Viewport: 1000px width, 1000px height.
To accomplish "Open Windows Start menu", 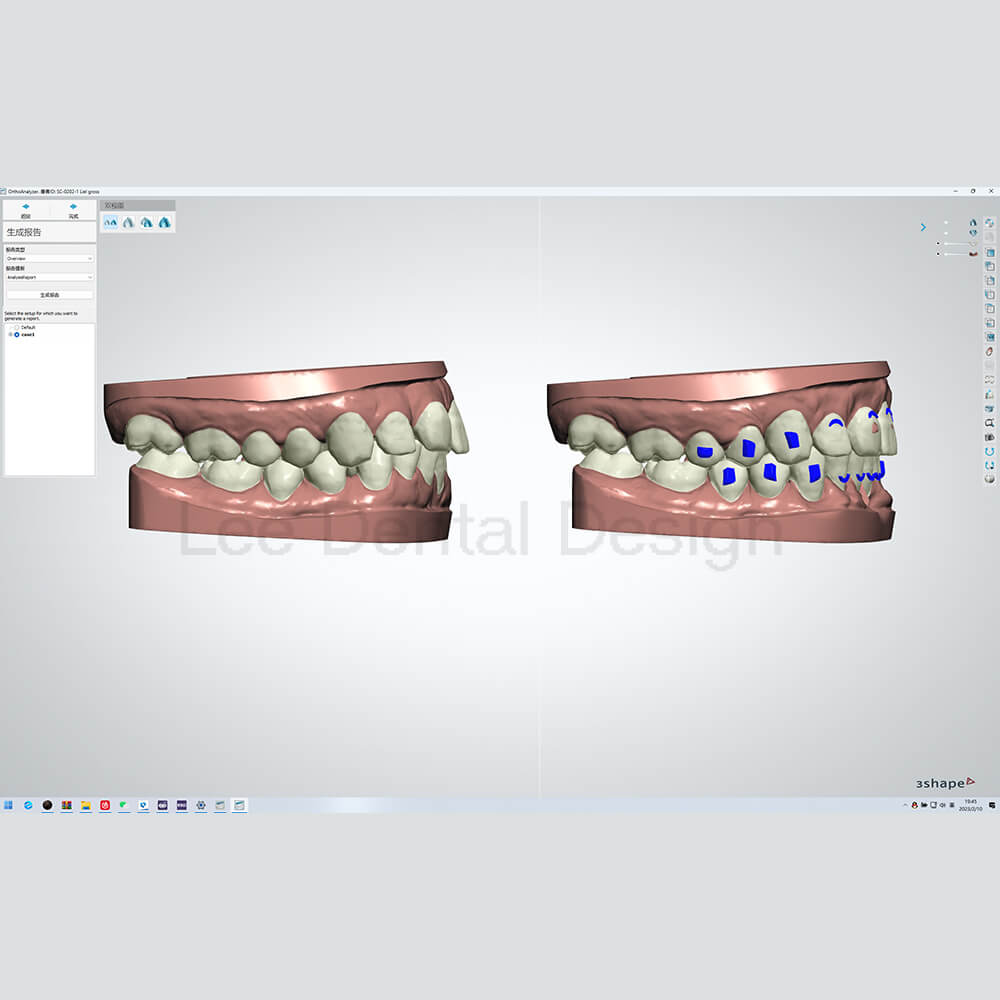I will tap(8, 805).
